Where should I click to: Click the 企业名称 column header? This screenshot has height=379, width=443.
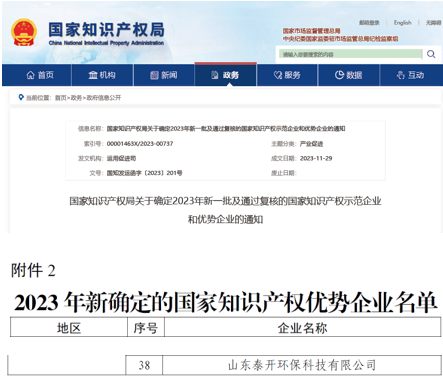[303, 328]
